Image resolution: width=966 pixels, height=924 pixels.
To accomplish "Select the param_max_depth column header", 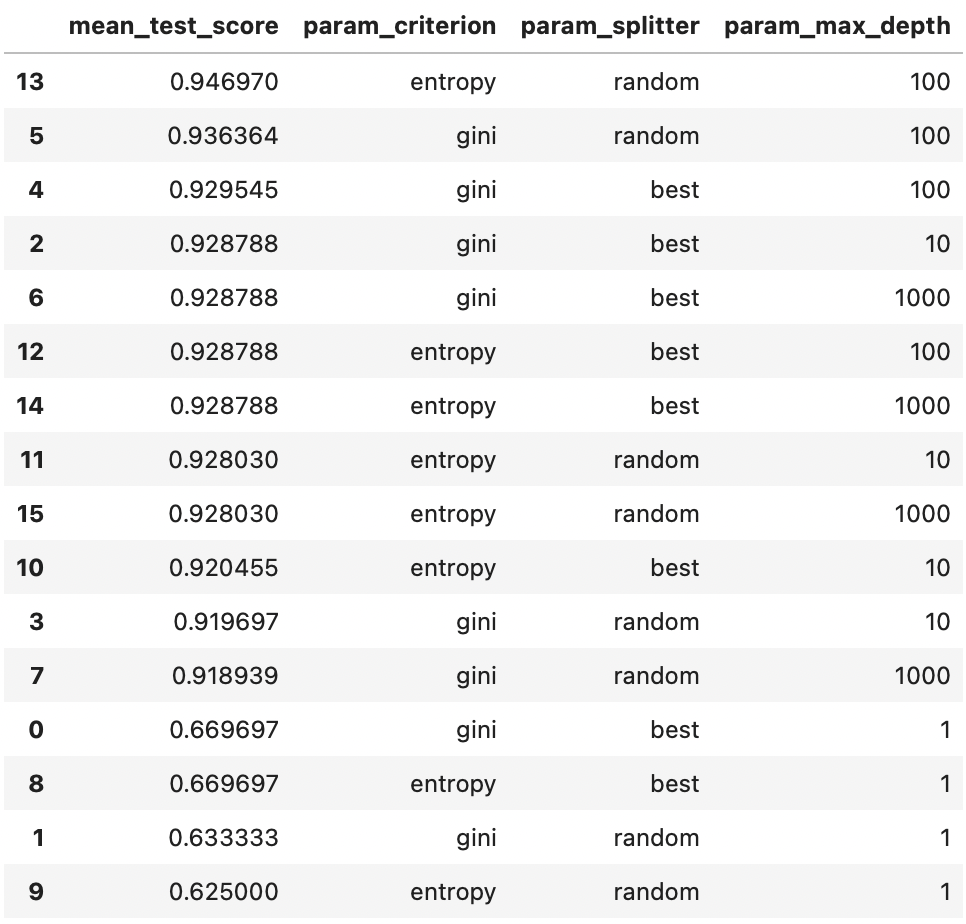I will (837, 26).
